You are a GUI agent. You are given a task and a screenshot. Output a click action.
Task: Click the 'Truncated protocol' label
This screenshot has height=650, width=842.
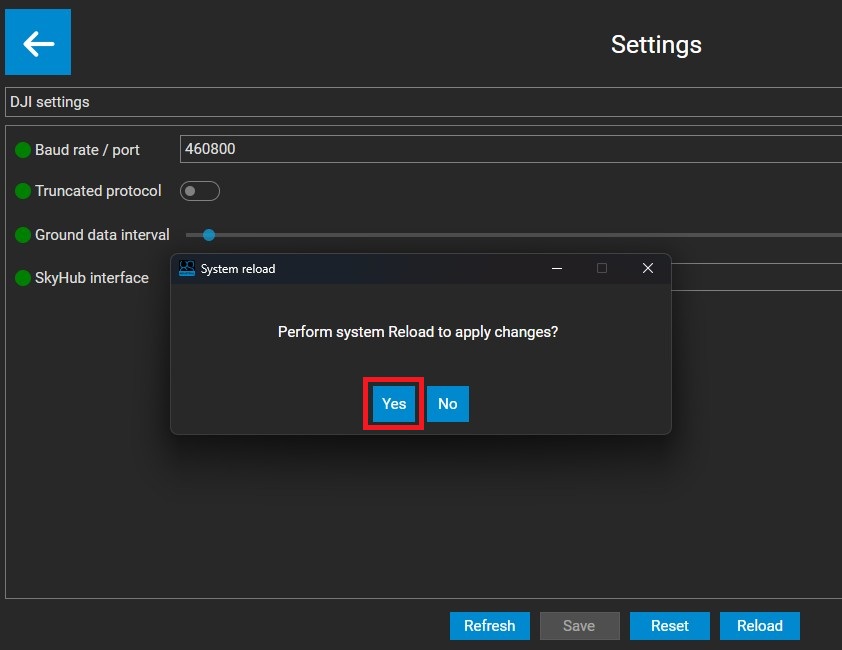coord(98,191)
